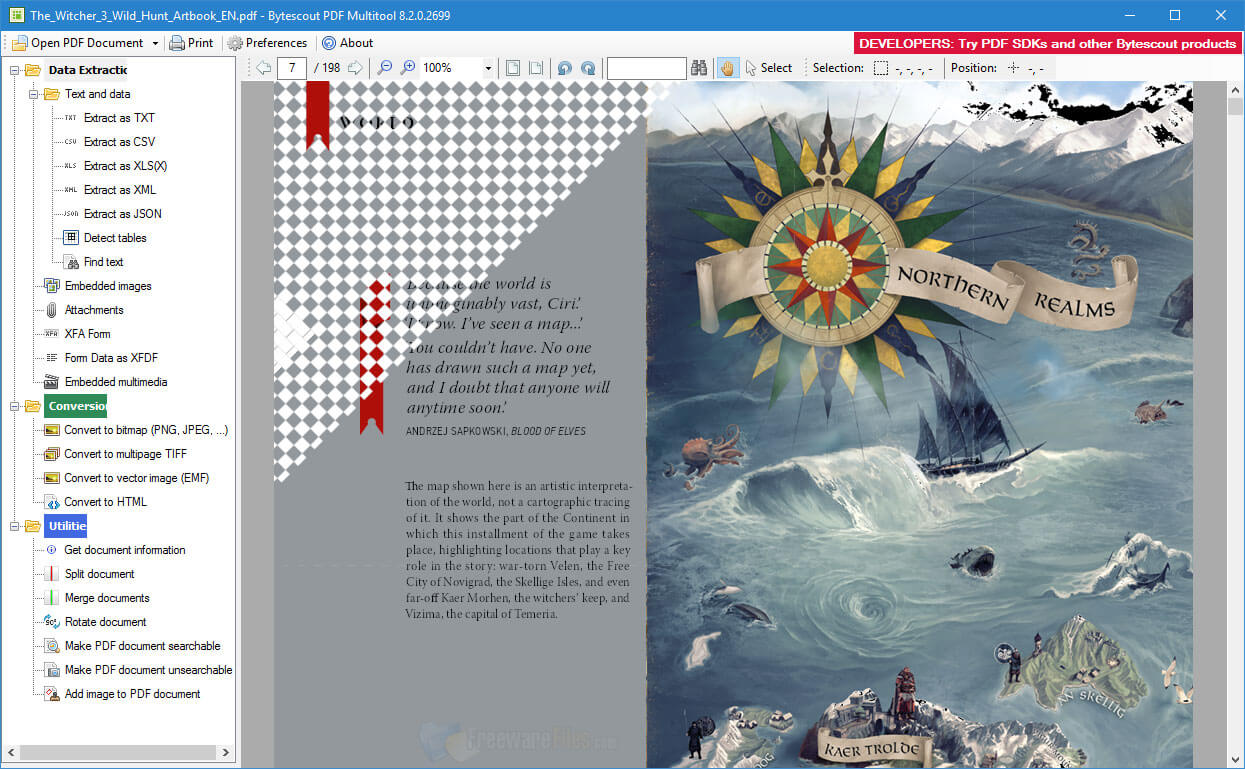Open the 100% zoom level dropdown
This screenshot has width=1245, height=769.
pyautogui.click(x=488, y=68)
